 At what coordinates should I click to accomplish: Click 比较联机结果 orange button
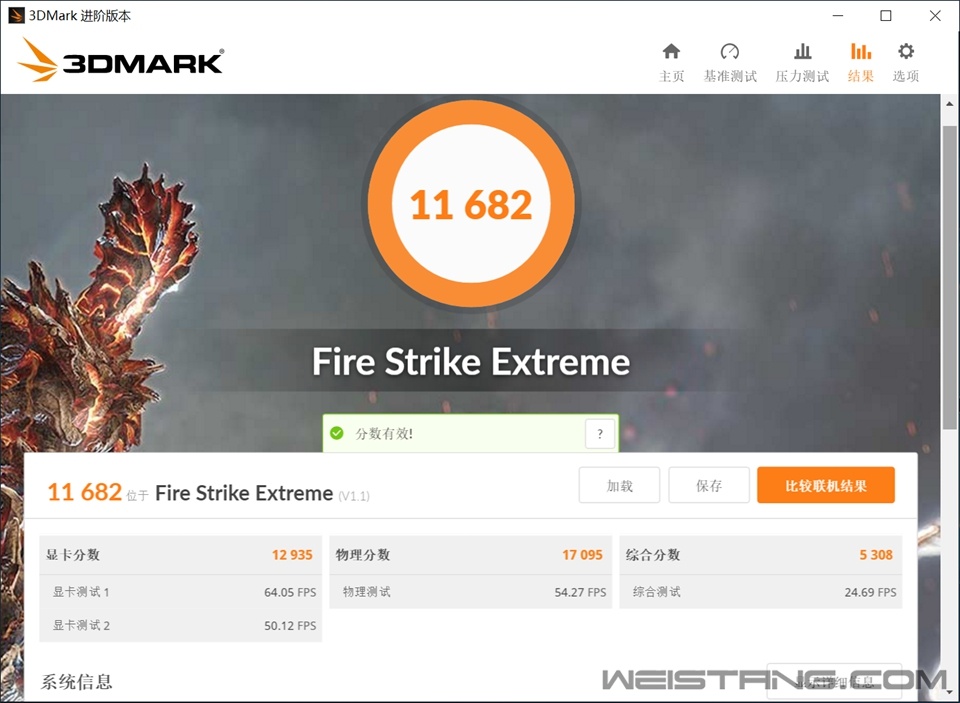[x=826, y=485]
